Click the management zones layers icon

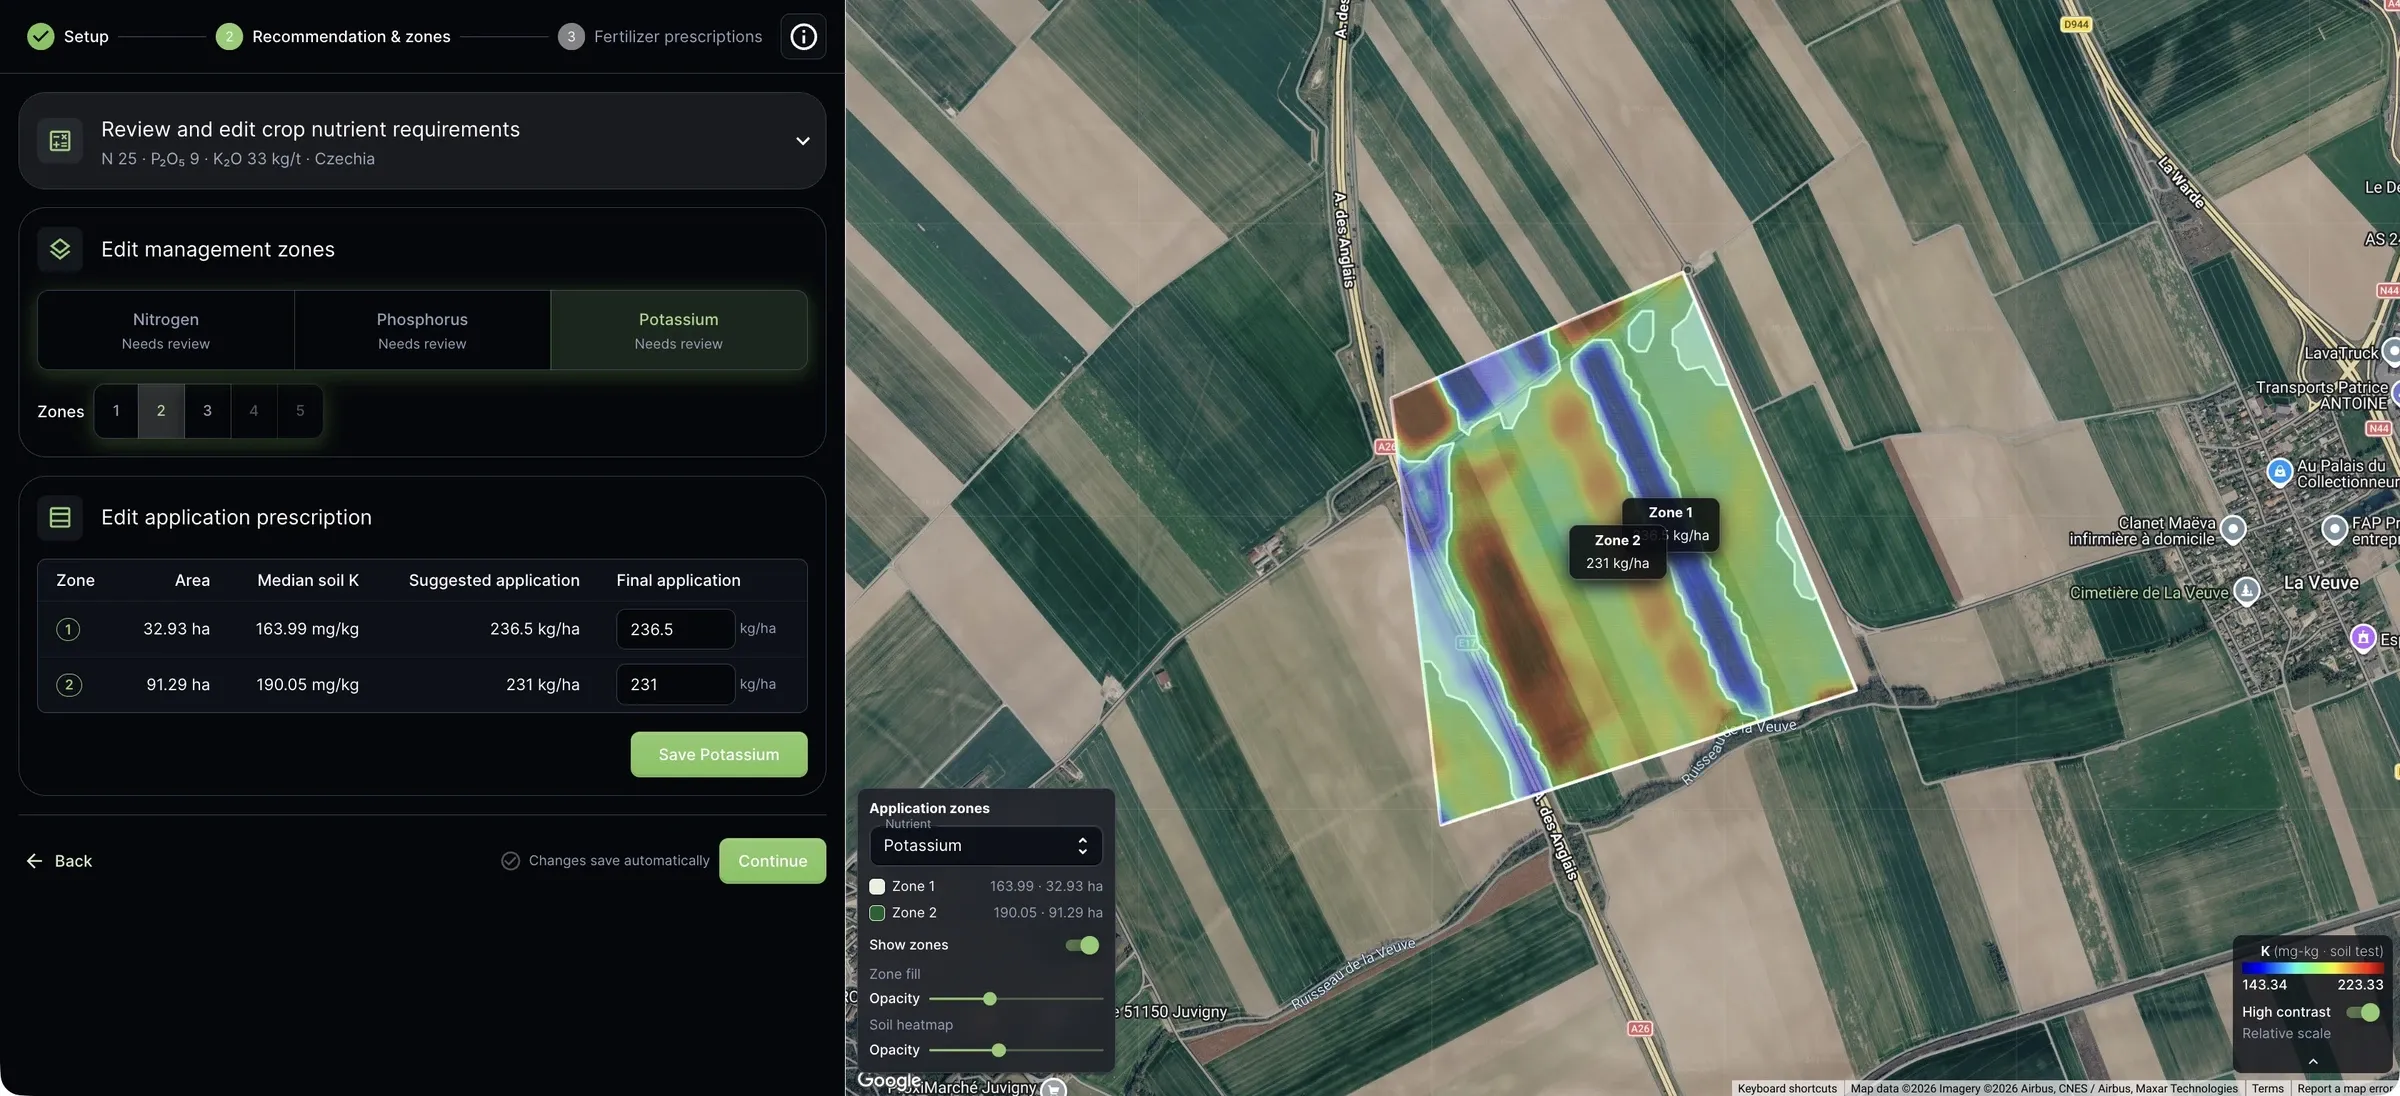click(60, 249)
